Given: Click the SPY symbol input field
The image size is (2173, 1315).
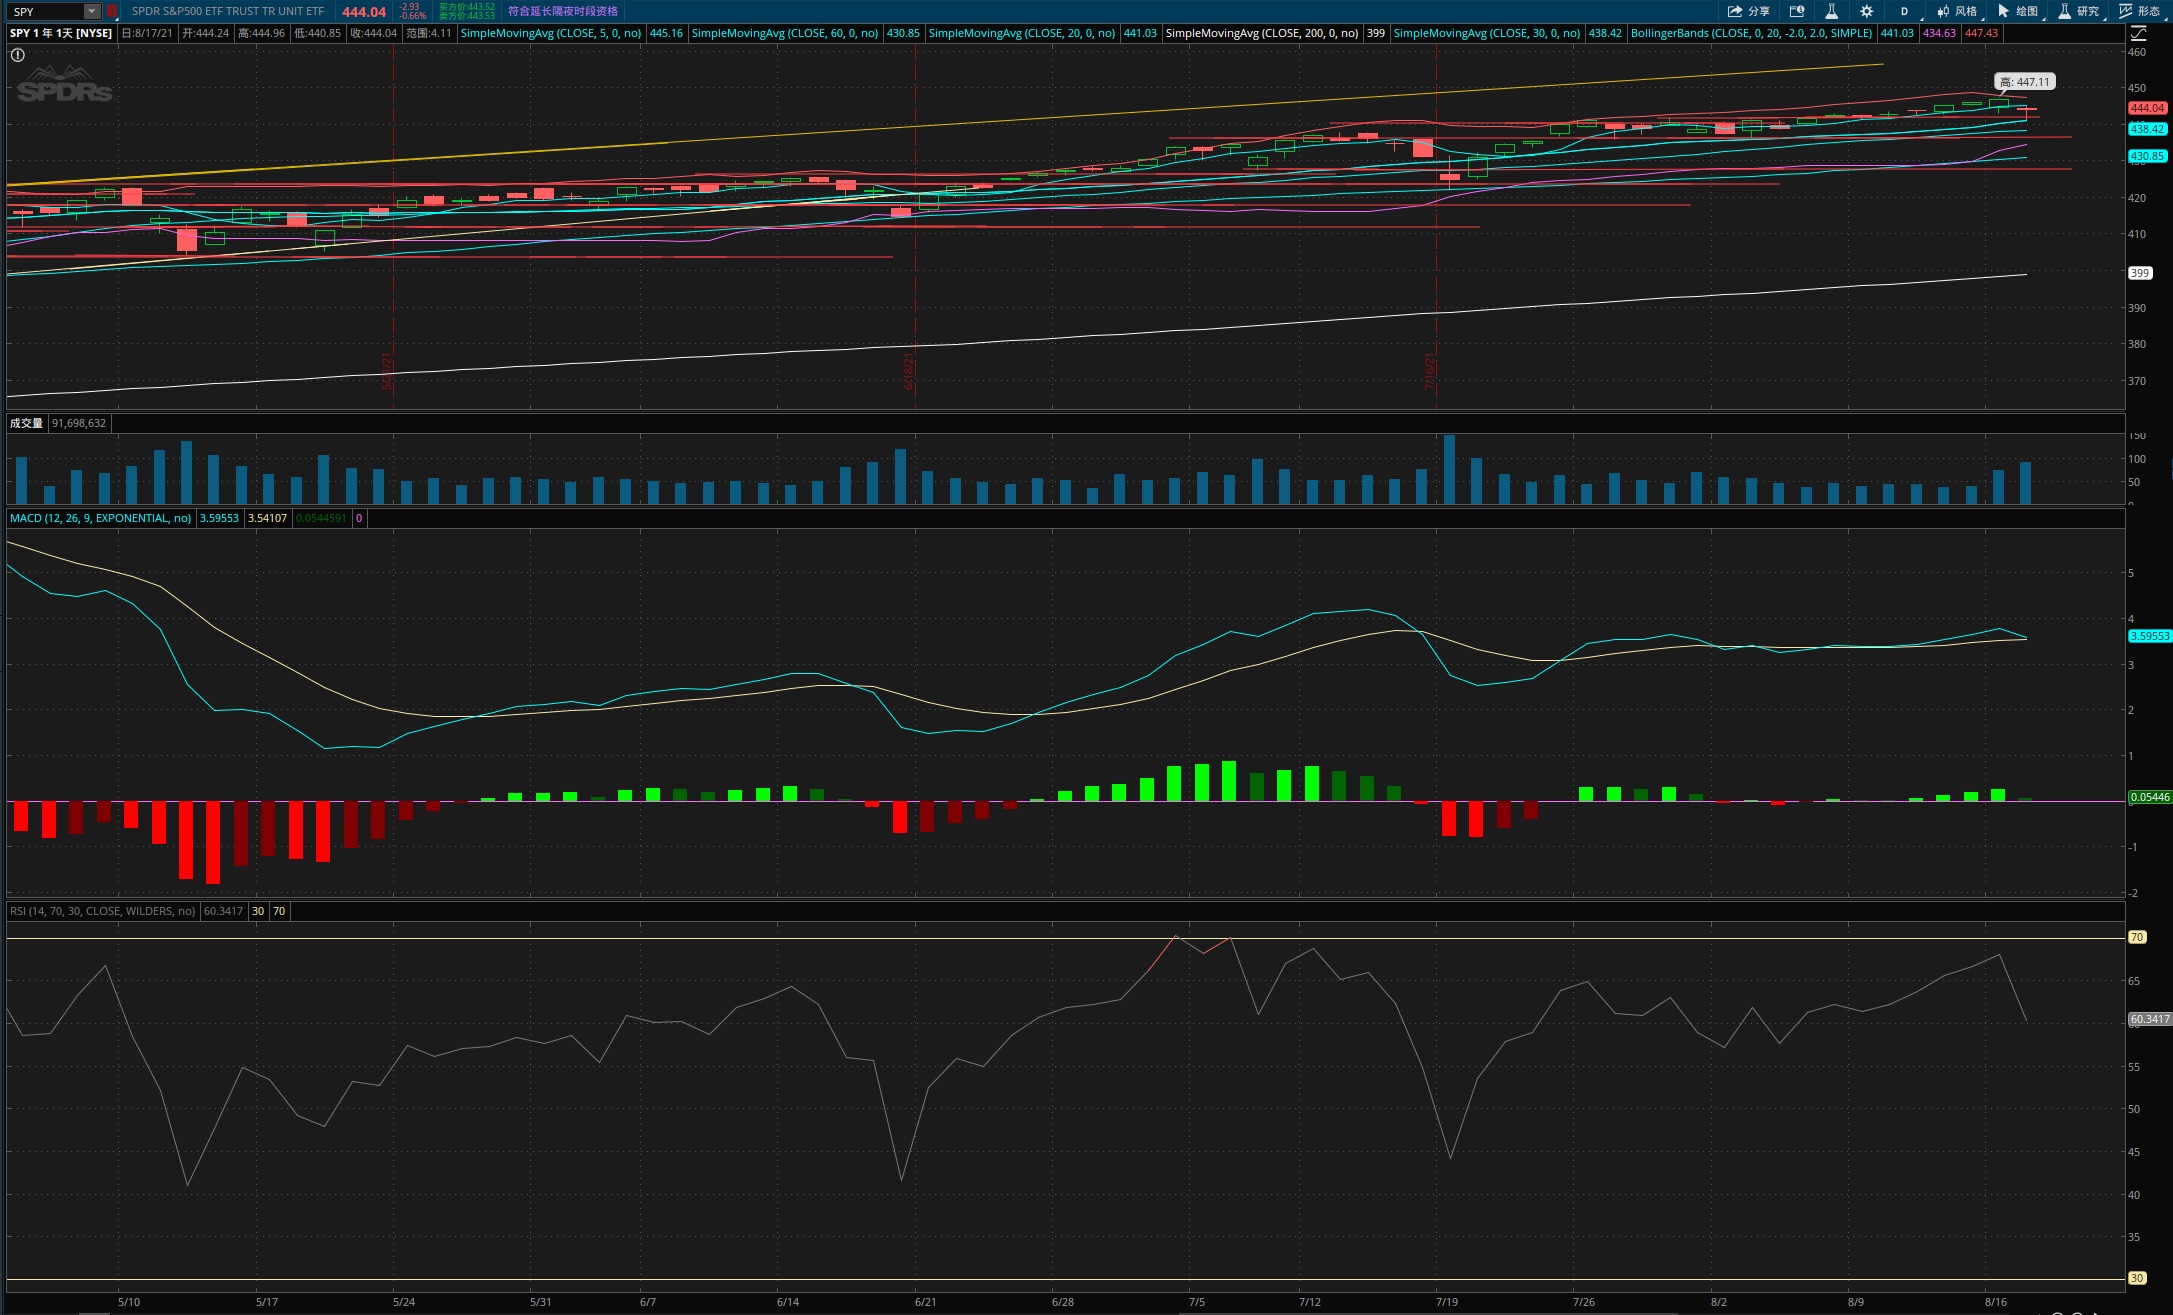Looking at the screenshot, I should (x=46, y=12).
